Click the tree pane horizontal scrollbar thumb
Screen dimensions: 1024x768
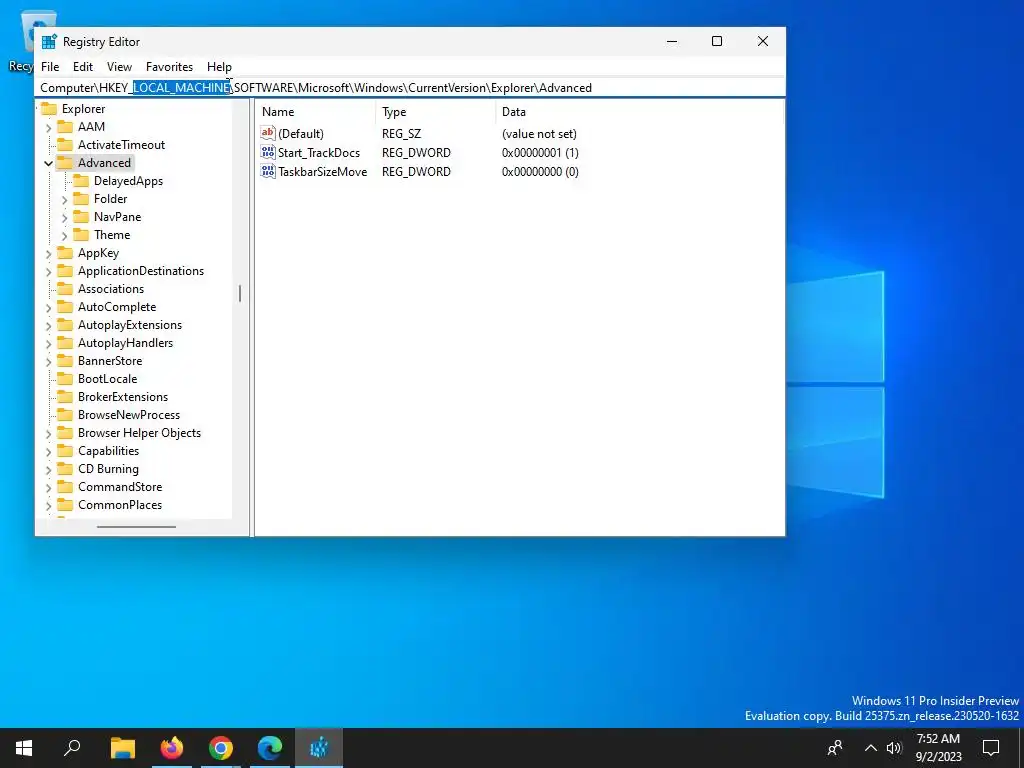pos(136,526)
